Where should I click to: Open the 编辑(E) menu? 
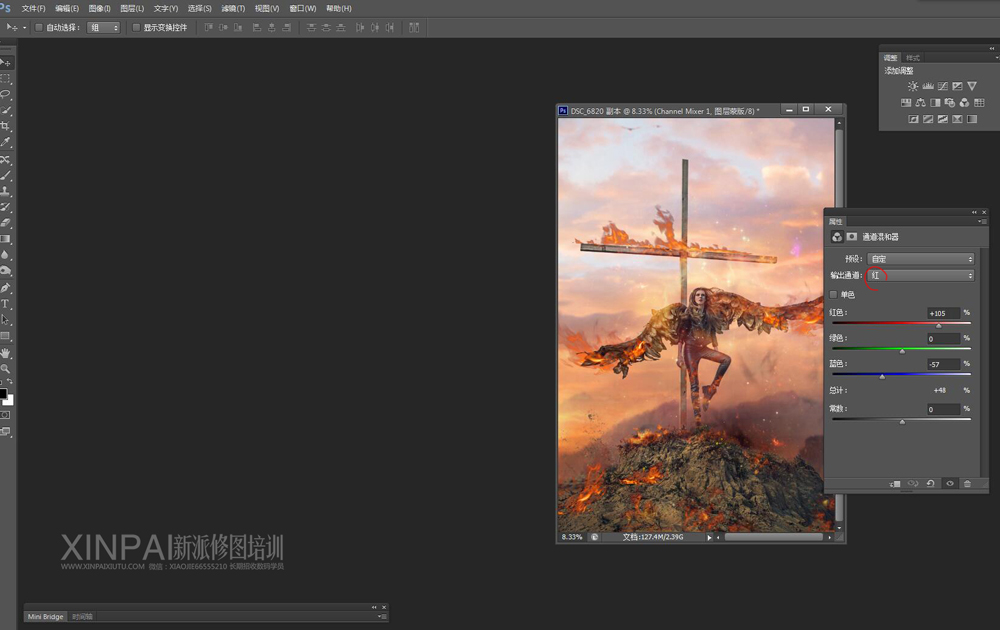[x=67, y=8]
